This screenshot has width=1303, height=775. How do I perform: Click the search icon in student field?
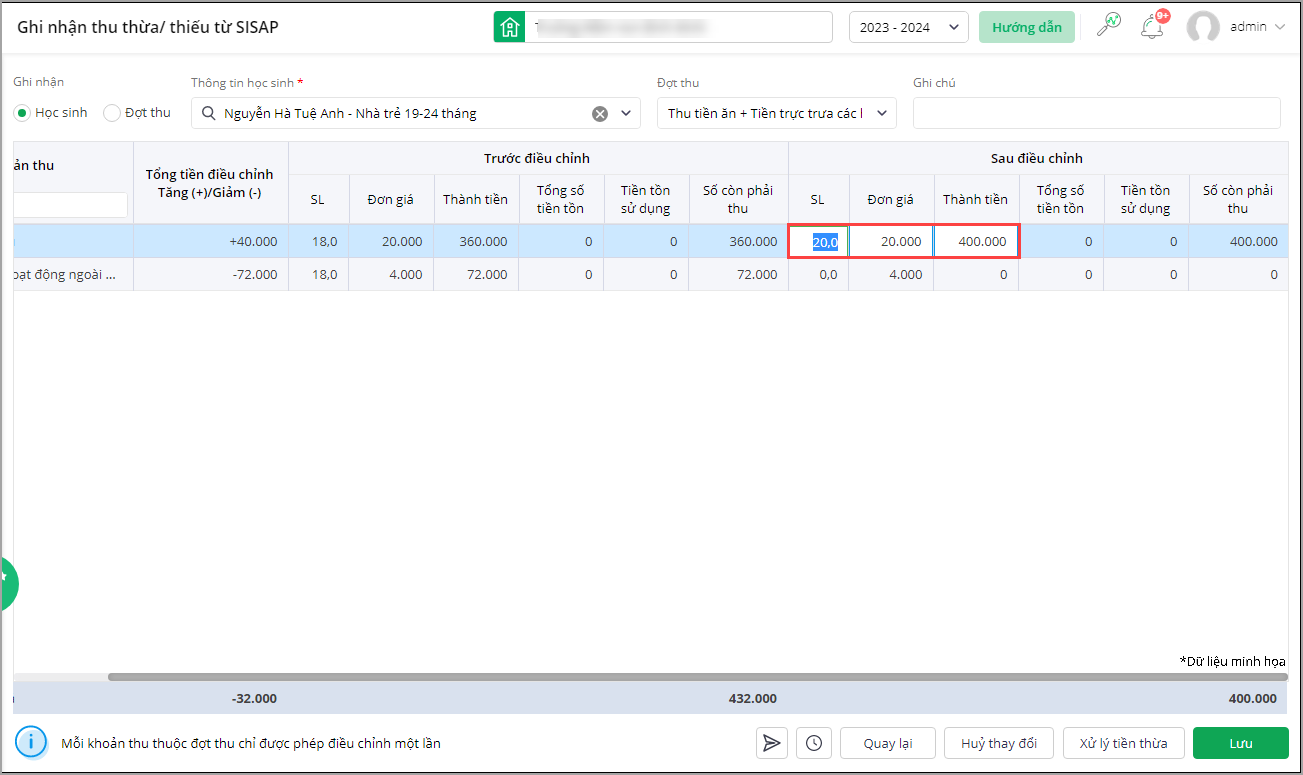[208, 113]
